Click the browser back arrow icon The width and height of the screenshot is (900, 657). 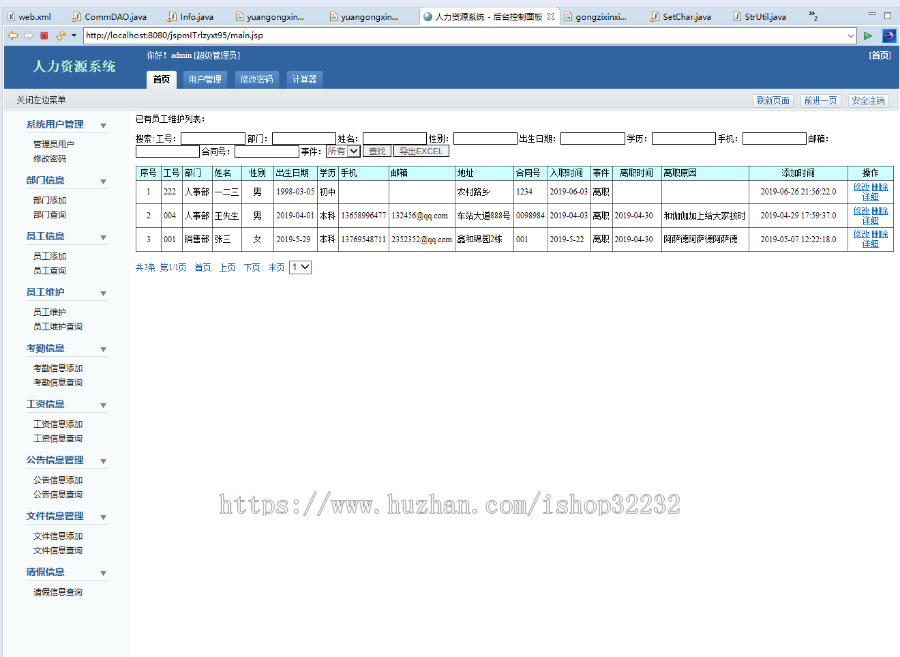[x=13, y=35]
